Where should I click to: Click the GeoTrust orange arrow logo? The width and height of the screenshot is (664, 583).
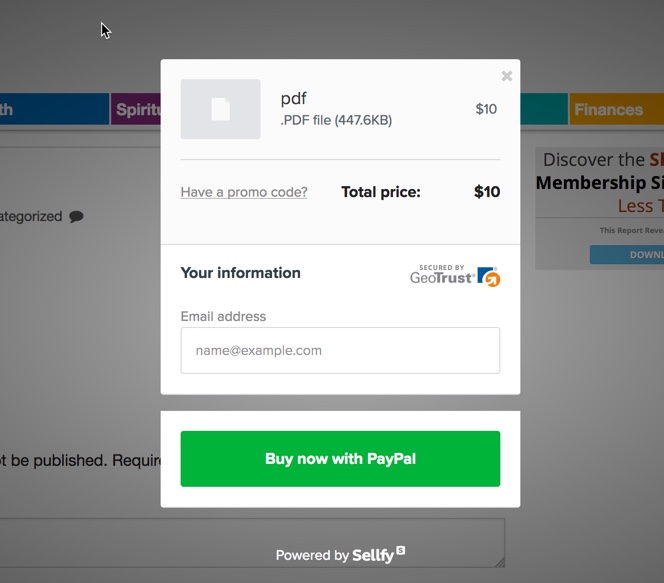click(x=489, y=277)
